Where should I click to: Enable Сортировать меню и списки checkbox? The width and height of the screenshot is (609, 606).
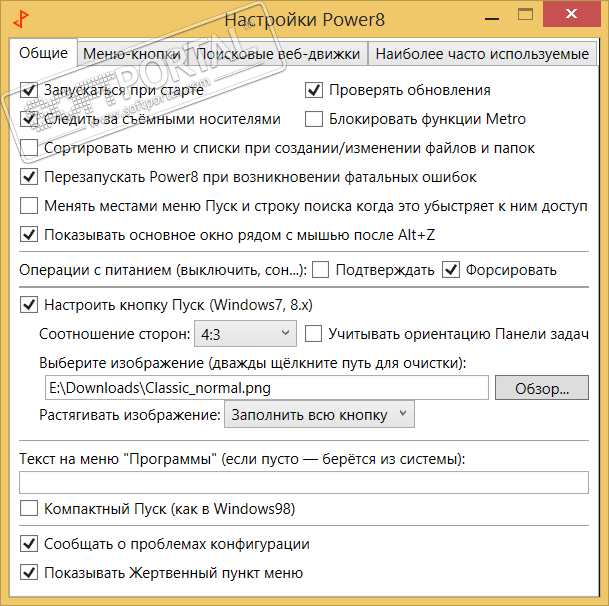pyautogui.click(x=29, y=148)
